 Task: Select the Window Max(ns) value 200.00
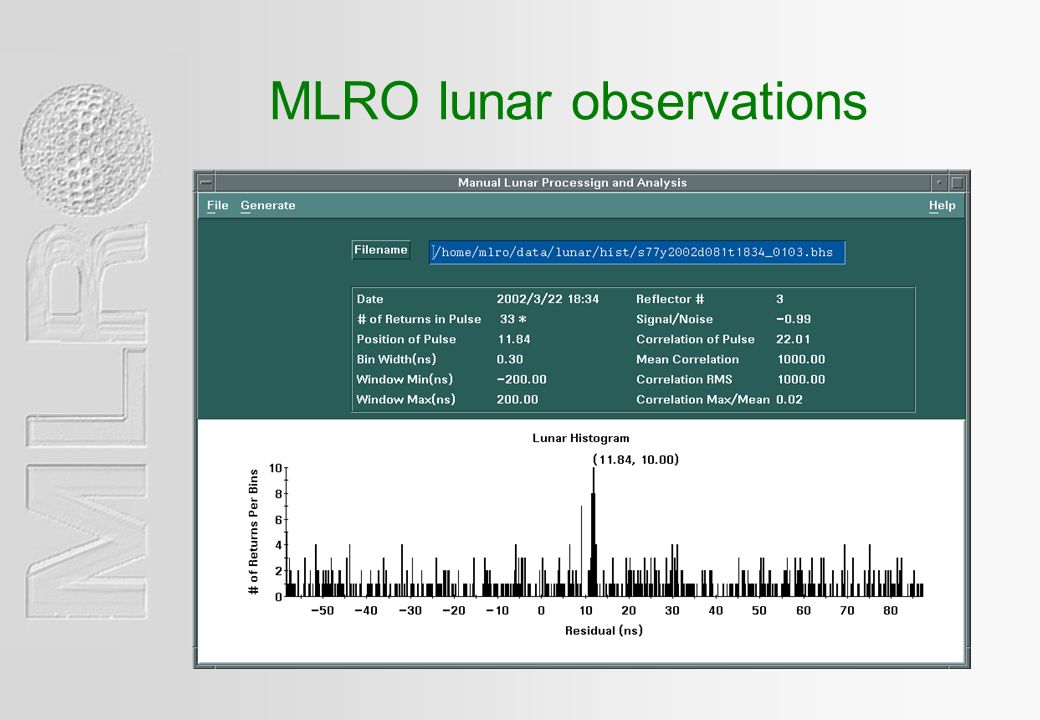click(x=517, y=399)
